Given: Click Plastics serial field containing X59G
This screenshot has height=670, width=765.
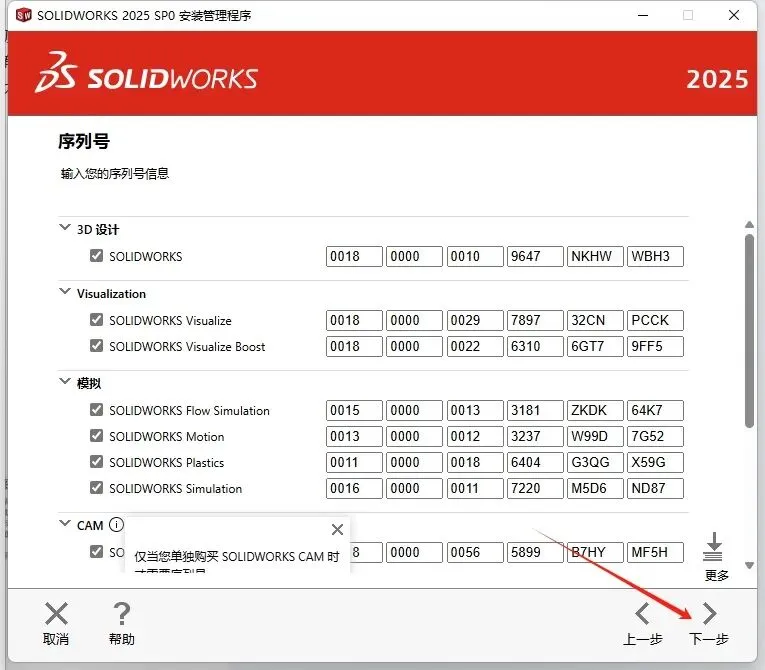Looking at the screenshot, I should pyautogui.click(x=655, y=462).
